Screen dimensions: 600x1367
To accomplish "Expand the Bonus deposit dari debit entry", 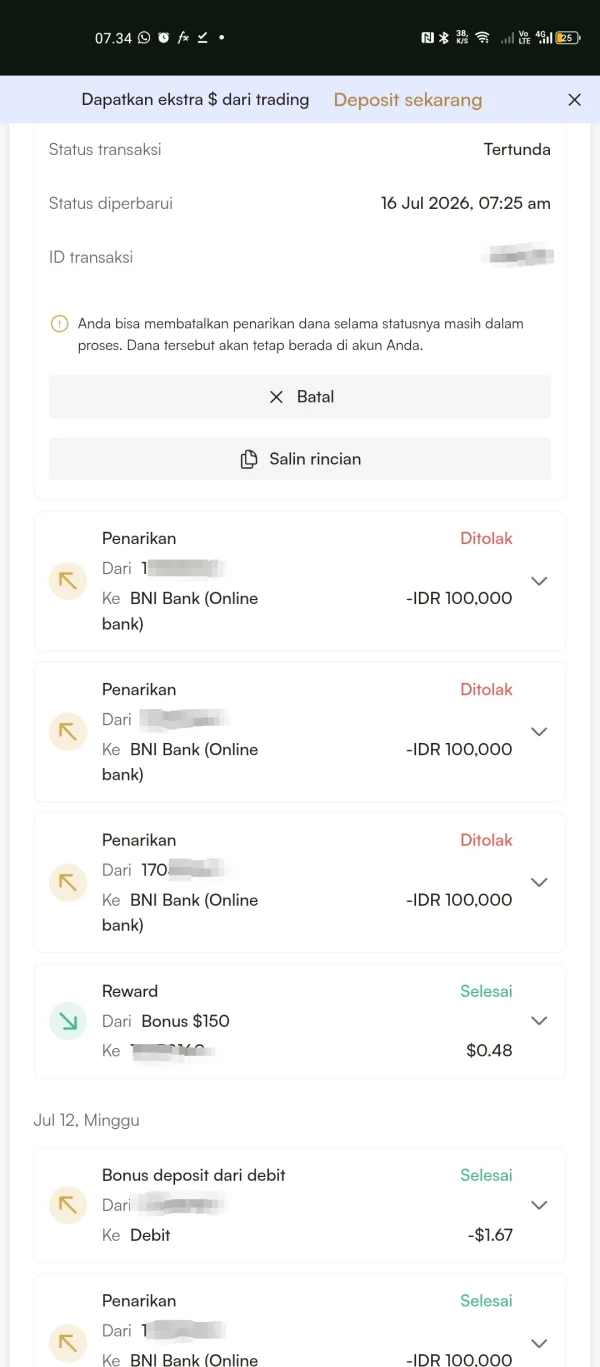I will (x=539, y=1205).
